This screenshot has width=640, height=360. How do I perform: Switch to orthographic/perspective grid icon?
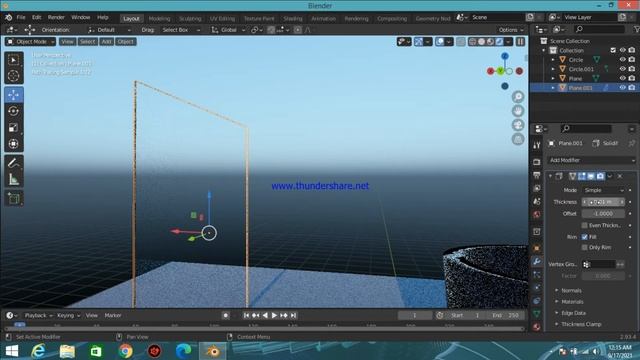pyautogui.click(x=518, y=140)
